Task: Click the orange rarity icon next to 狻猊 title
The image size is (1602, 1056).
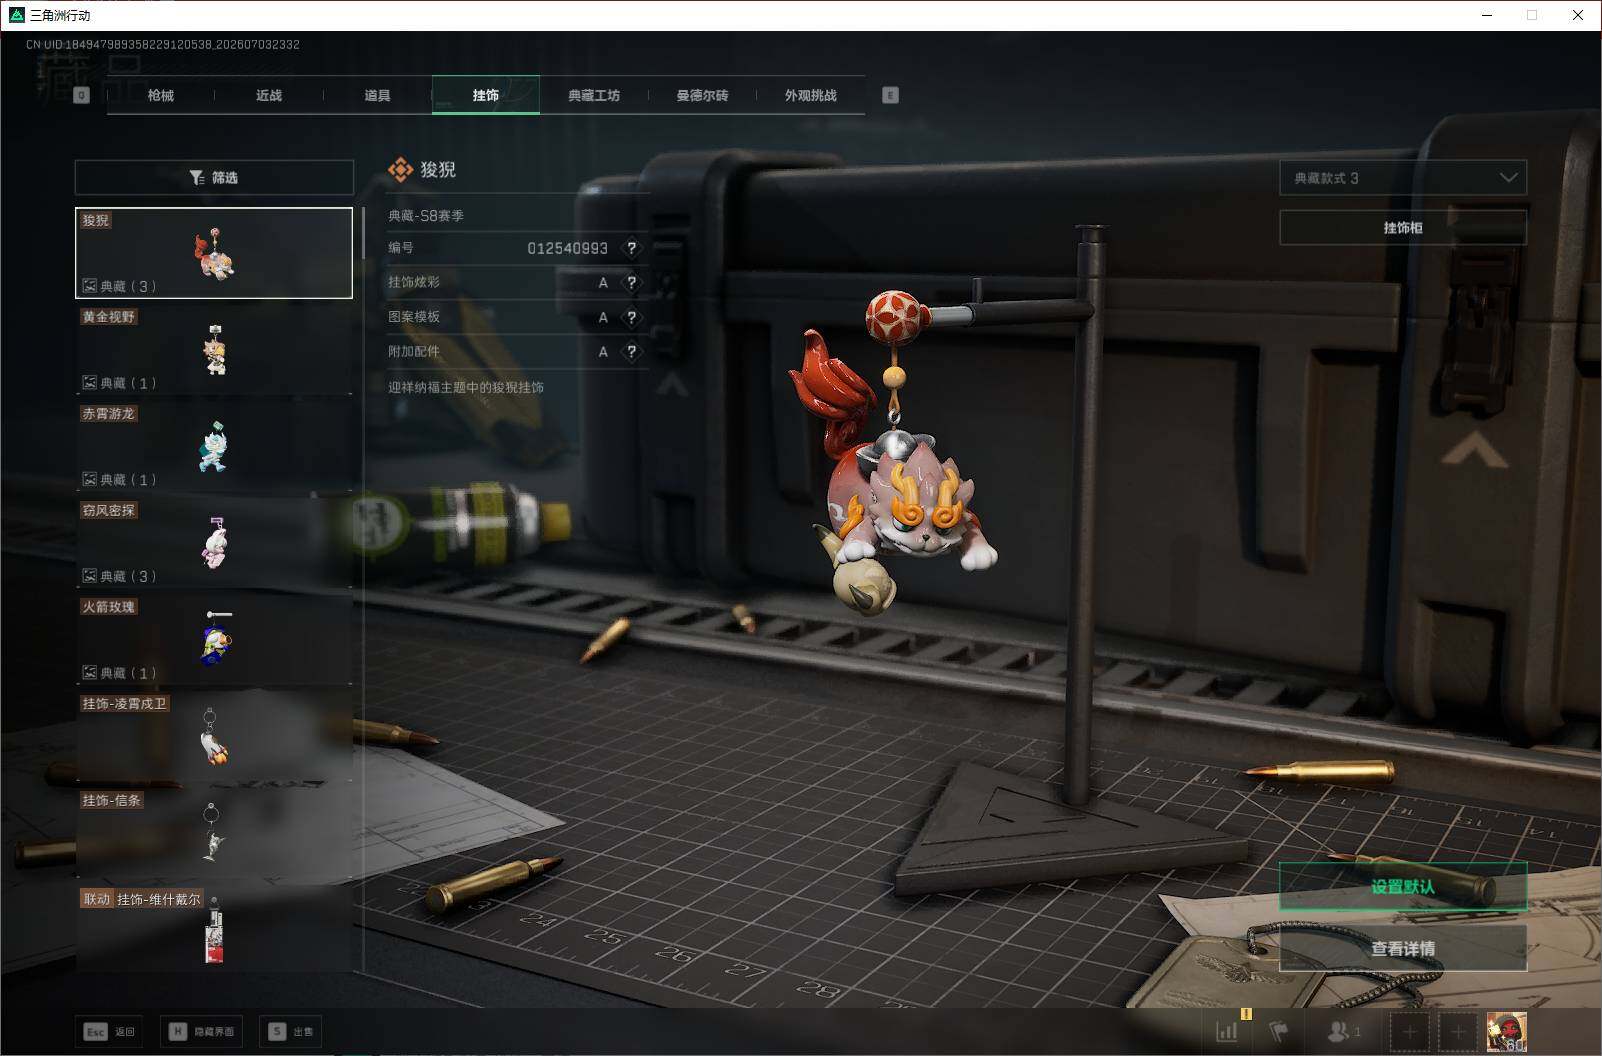Action: click(400, 170)
